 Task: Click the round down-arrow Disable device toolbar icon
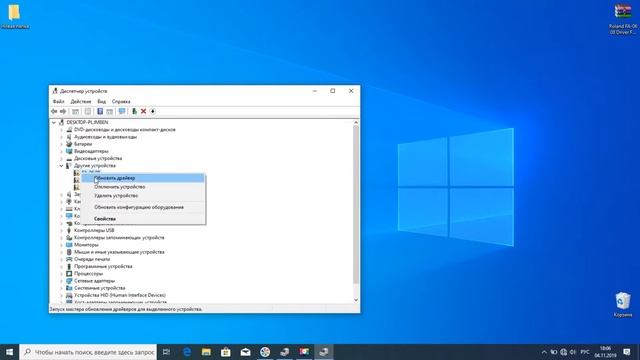pos(153,111)
